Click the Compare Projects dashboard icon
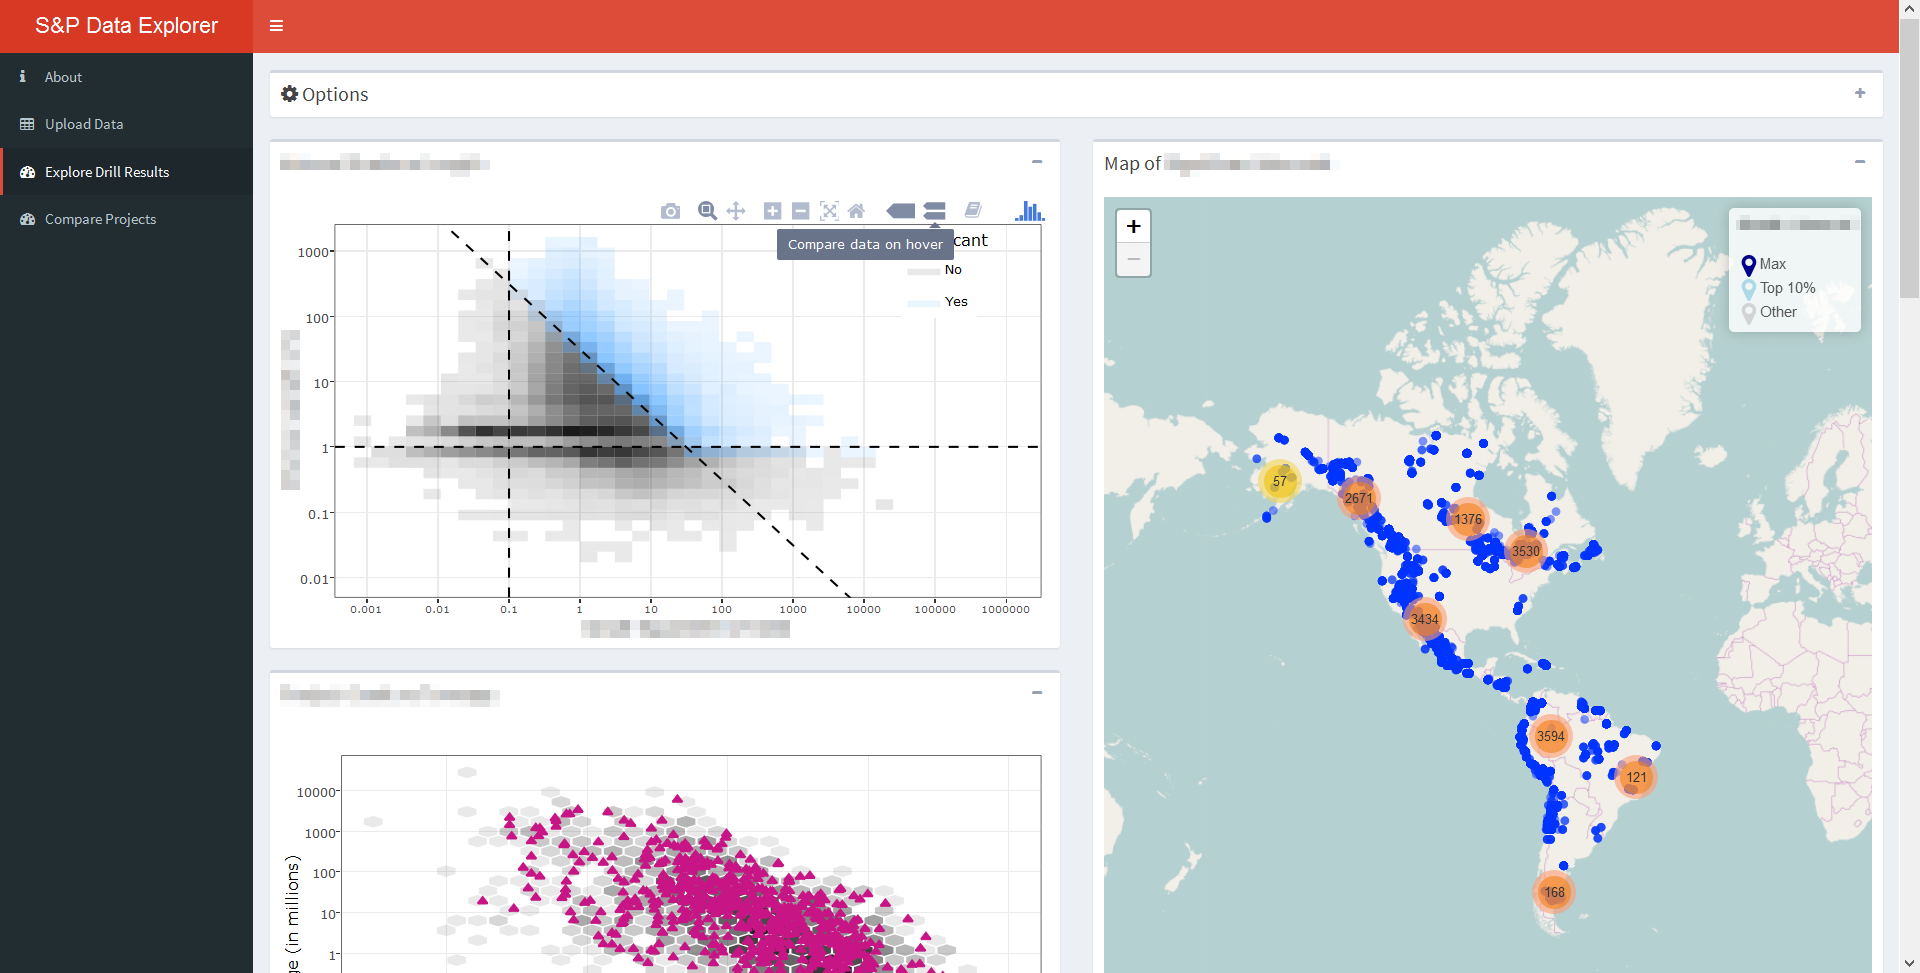 pos(27,219)
